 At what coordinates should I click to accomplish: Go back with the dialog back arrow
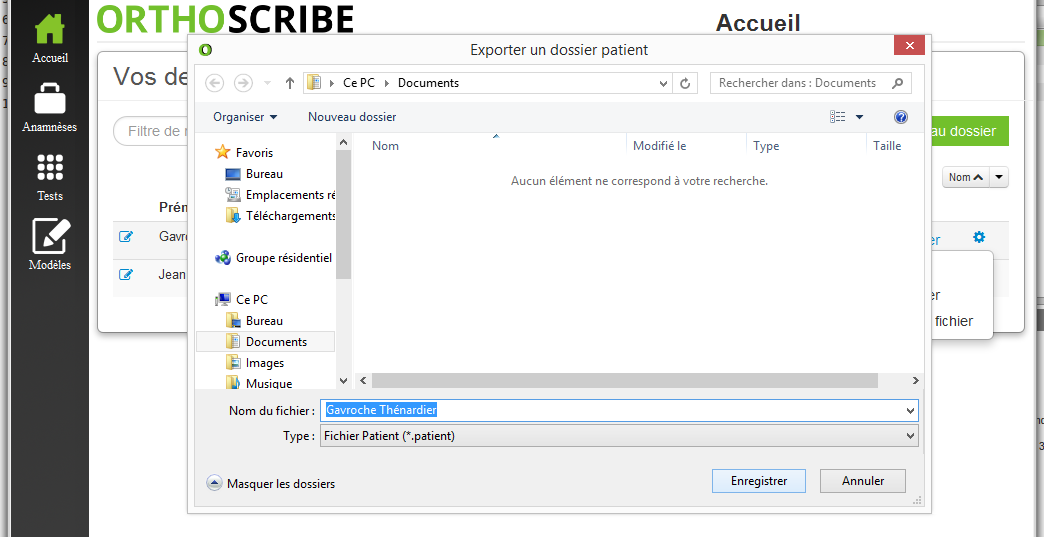tap(214, 83)
